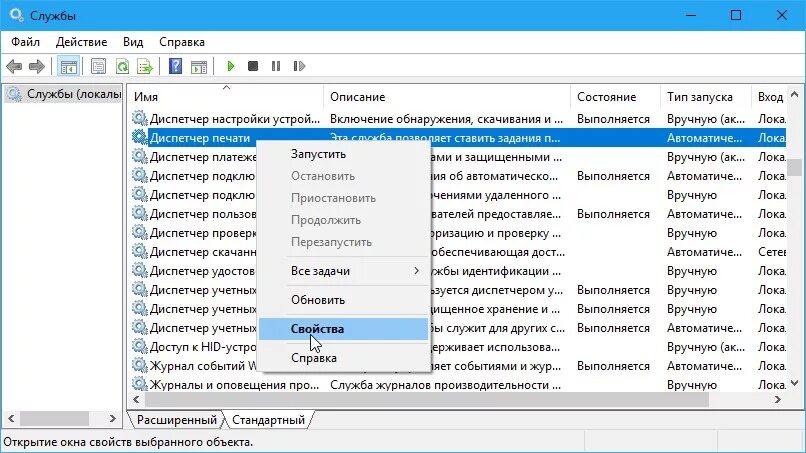Choose Остановить in the context menu

click(x=343, y=176)
